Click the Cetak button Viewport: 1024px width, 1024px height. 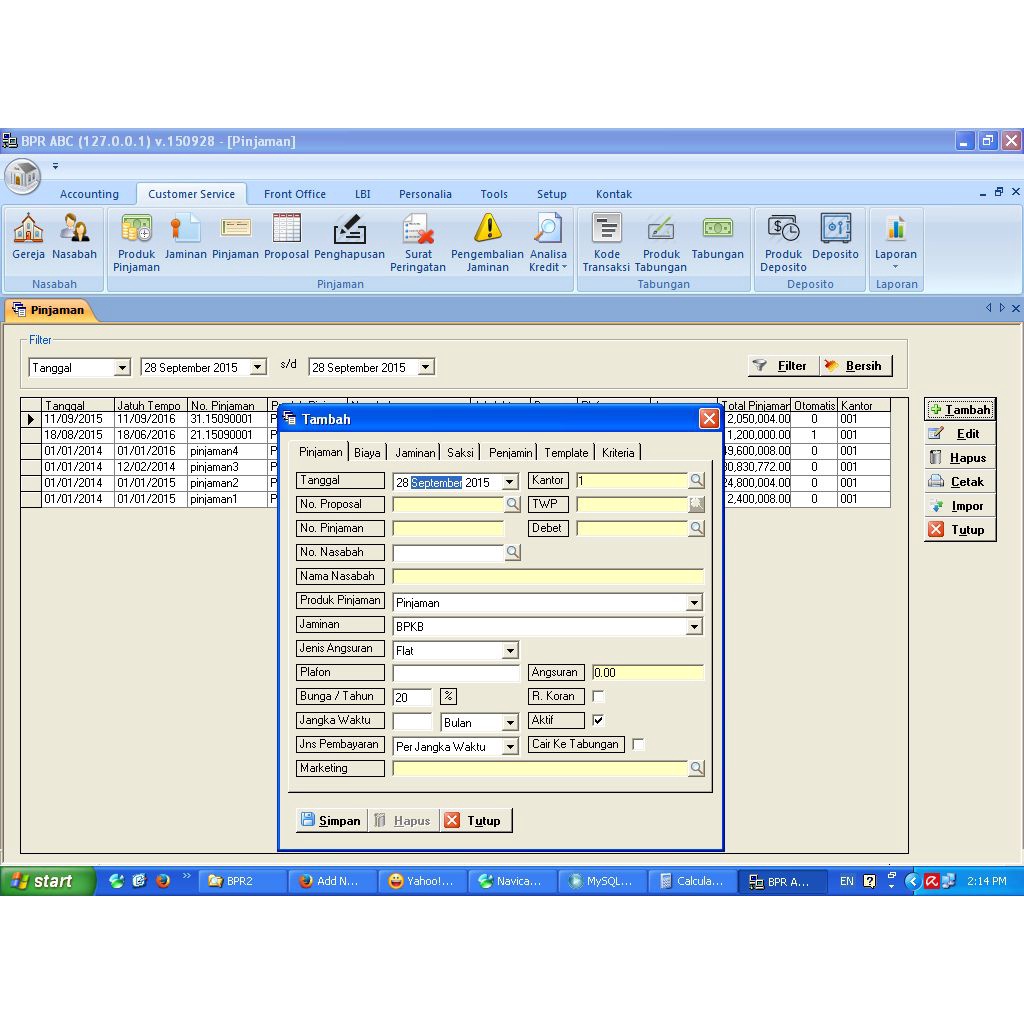point(960,482)
